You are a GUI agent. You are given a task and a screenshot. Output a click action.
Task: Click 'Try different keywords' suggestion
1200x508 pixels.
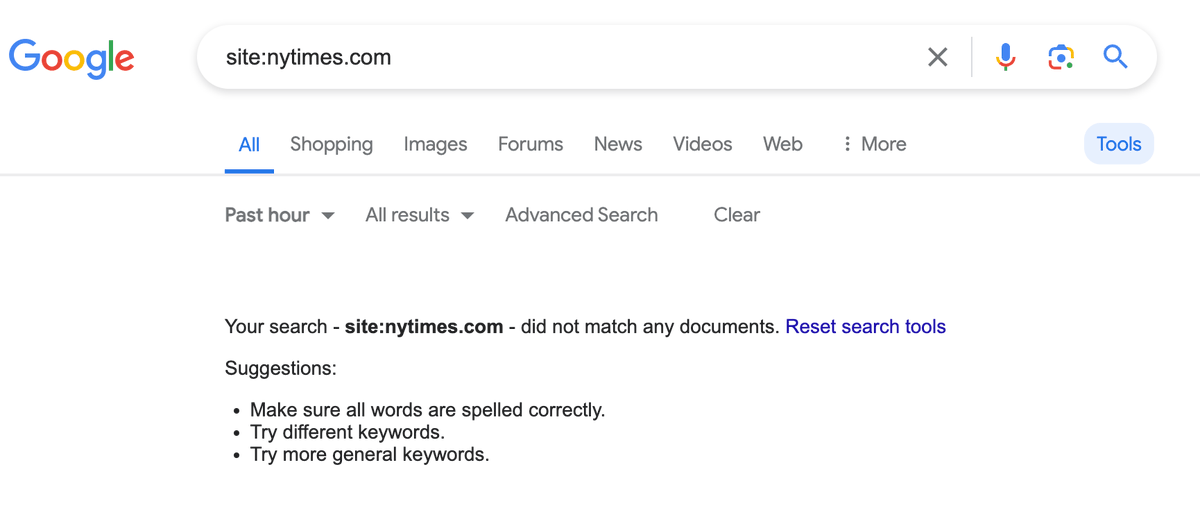pos(347,433)
